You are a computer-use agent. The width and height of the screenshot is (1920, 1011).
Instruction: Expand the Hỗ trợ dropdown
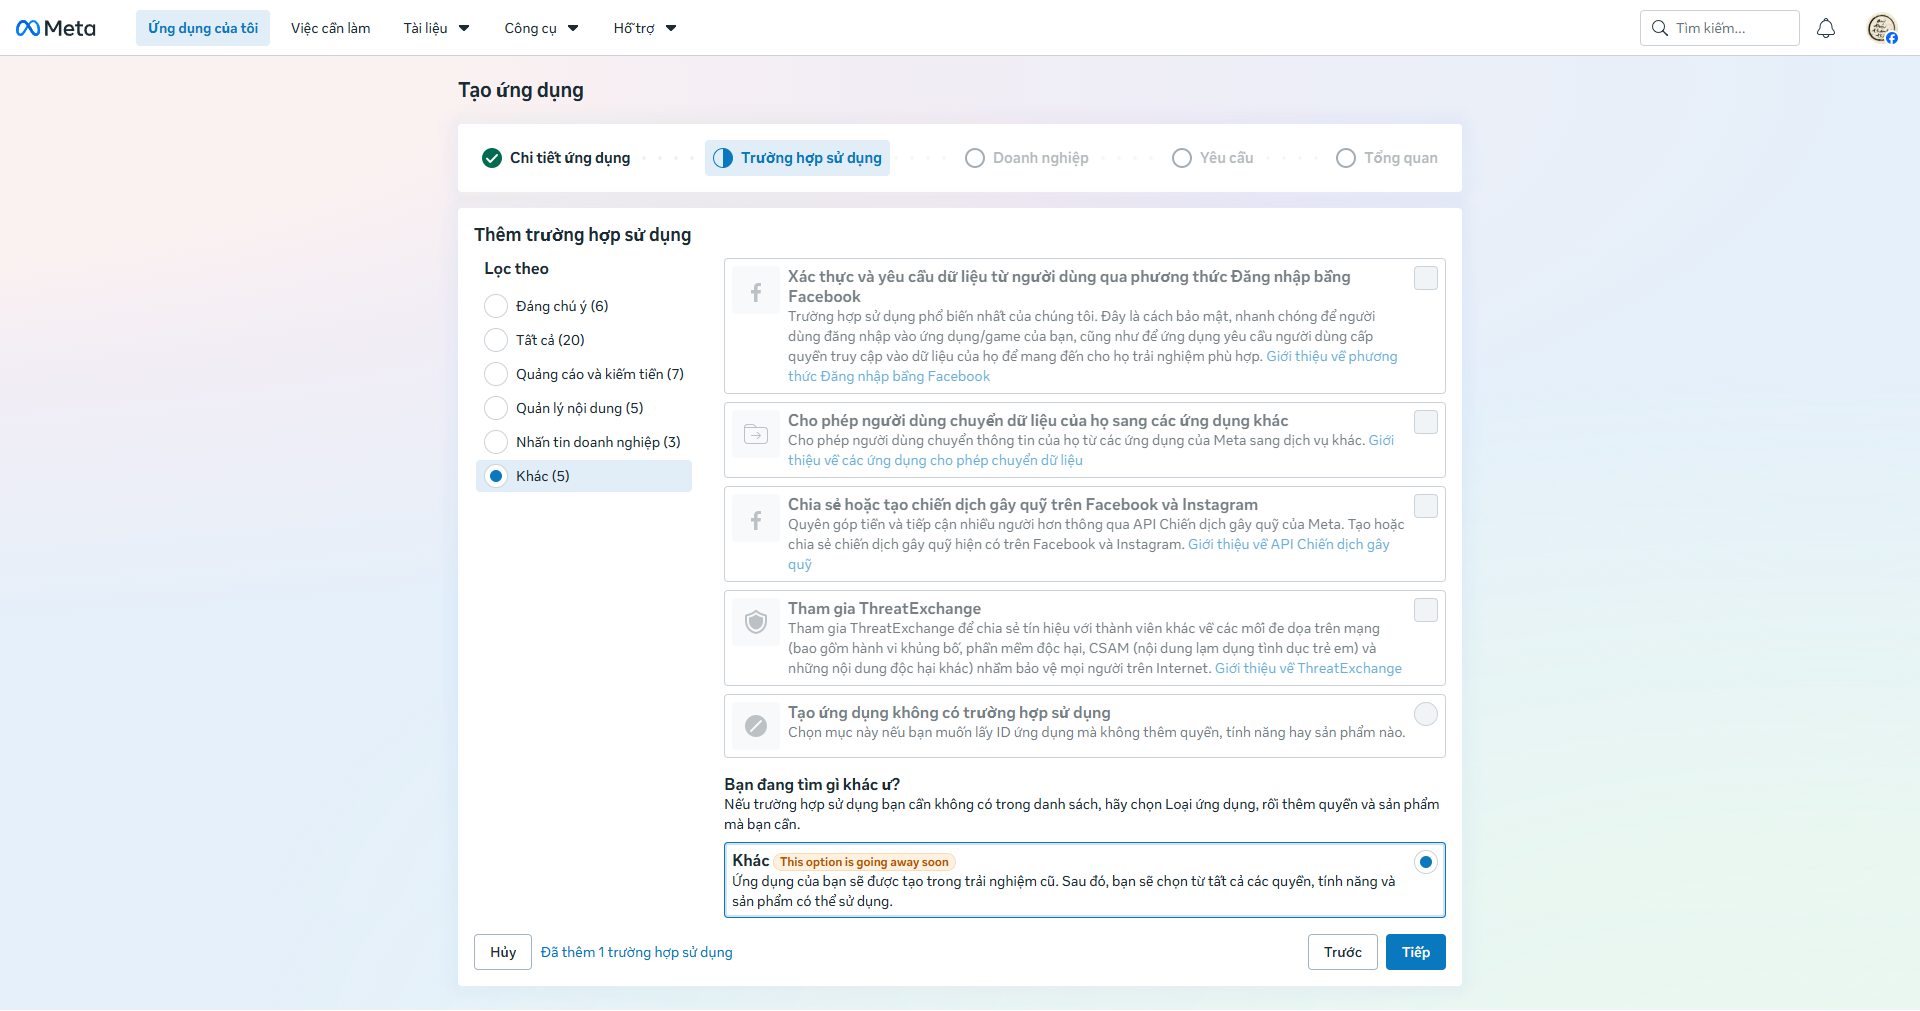[645, 28]
